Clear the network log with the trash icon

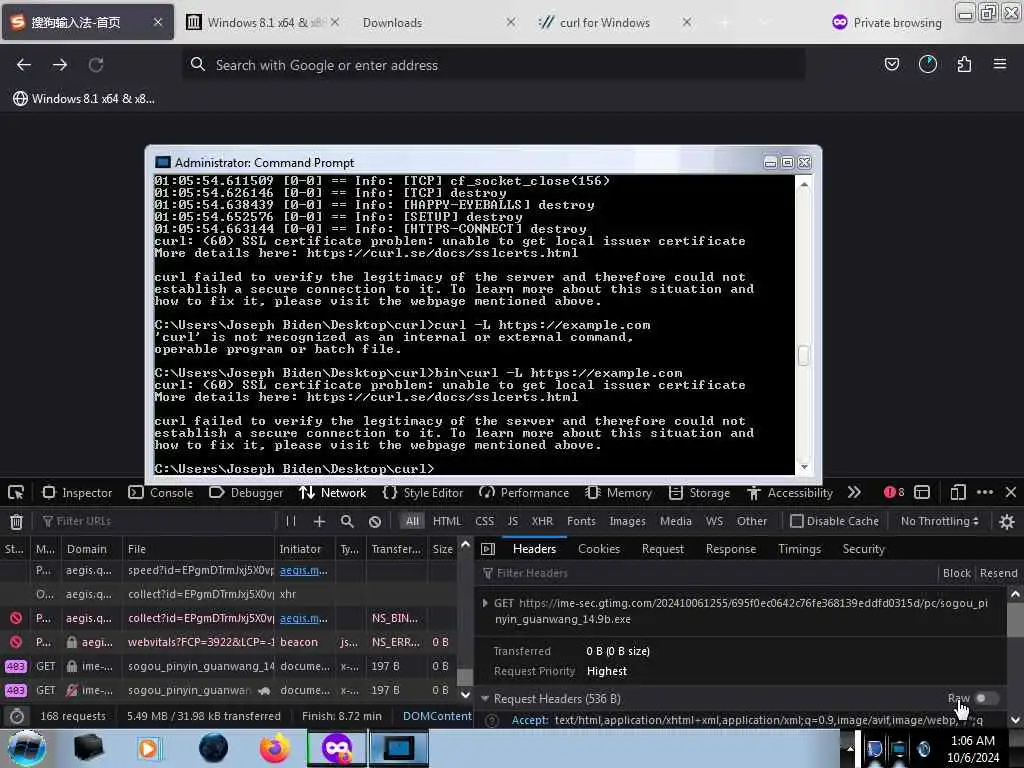(x=16, y=521)
